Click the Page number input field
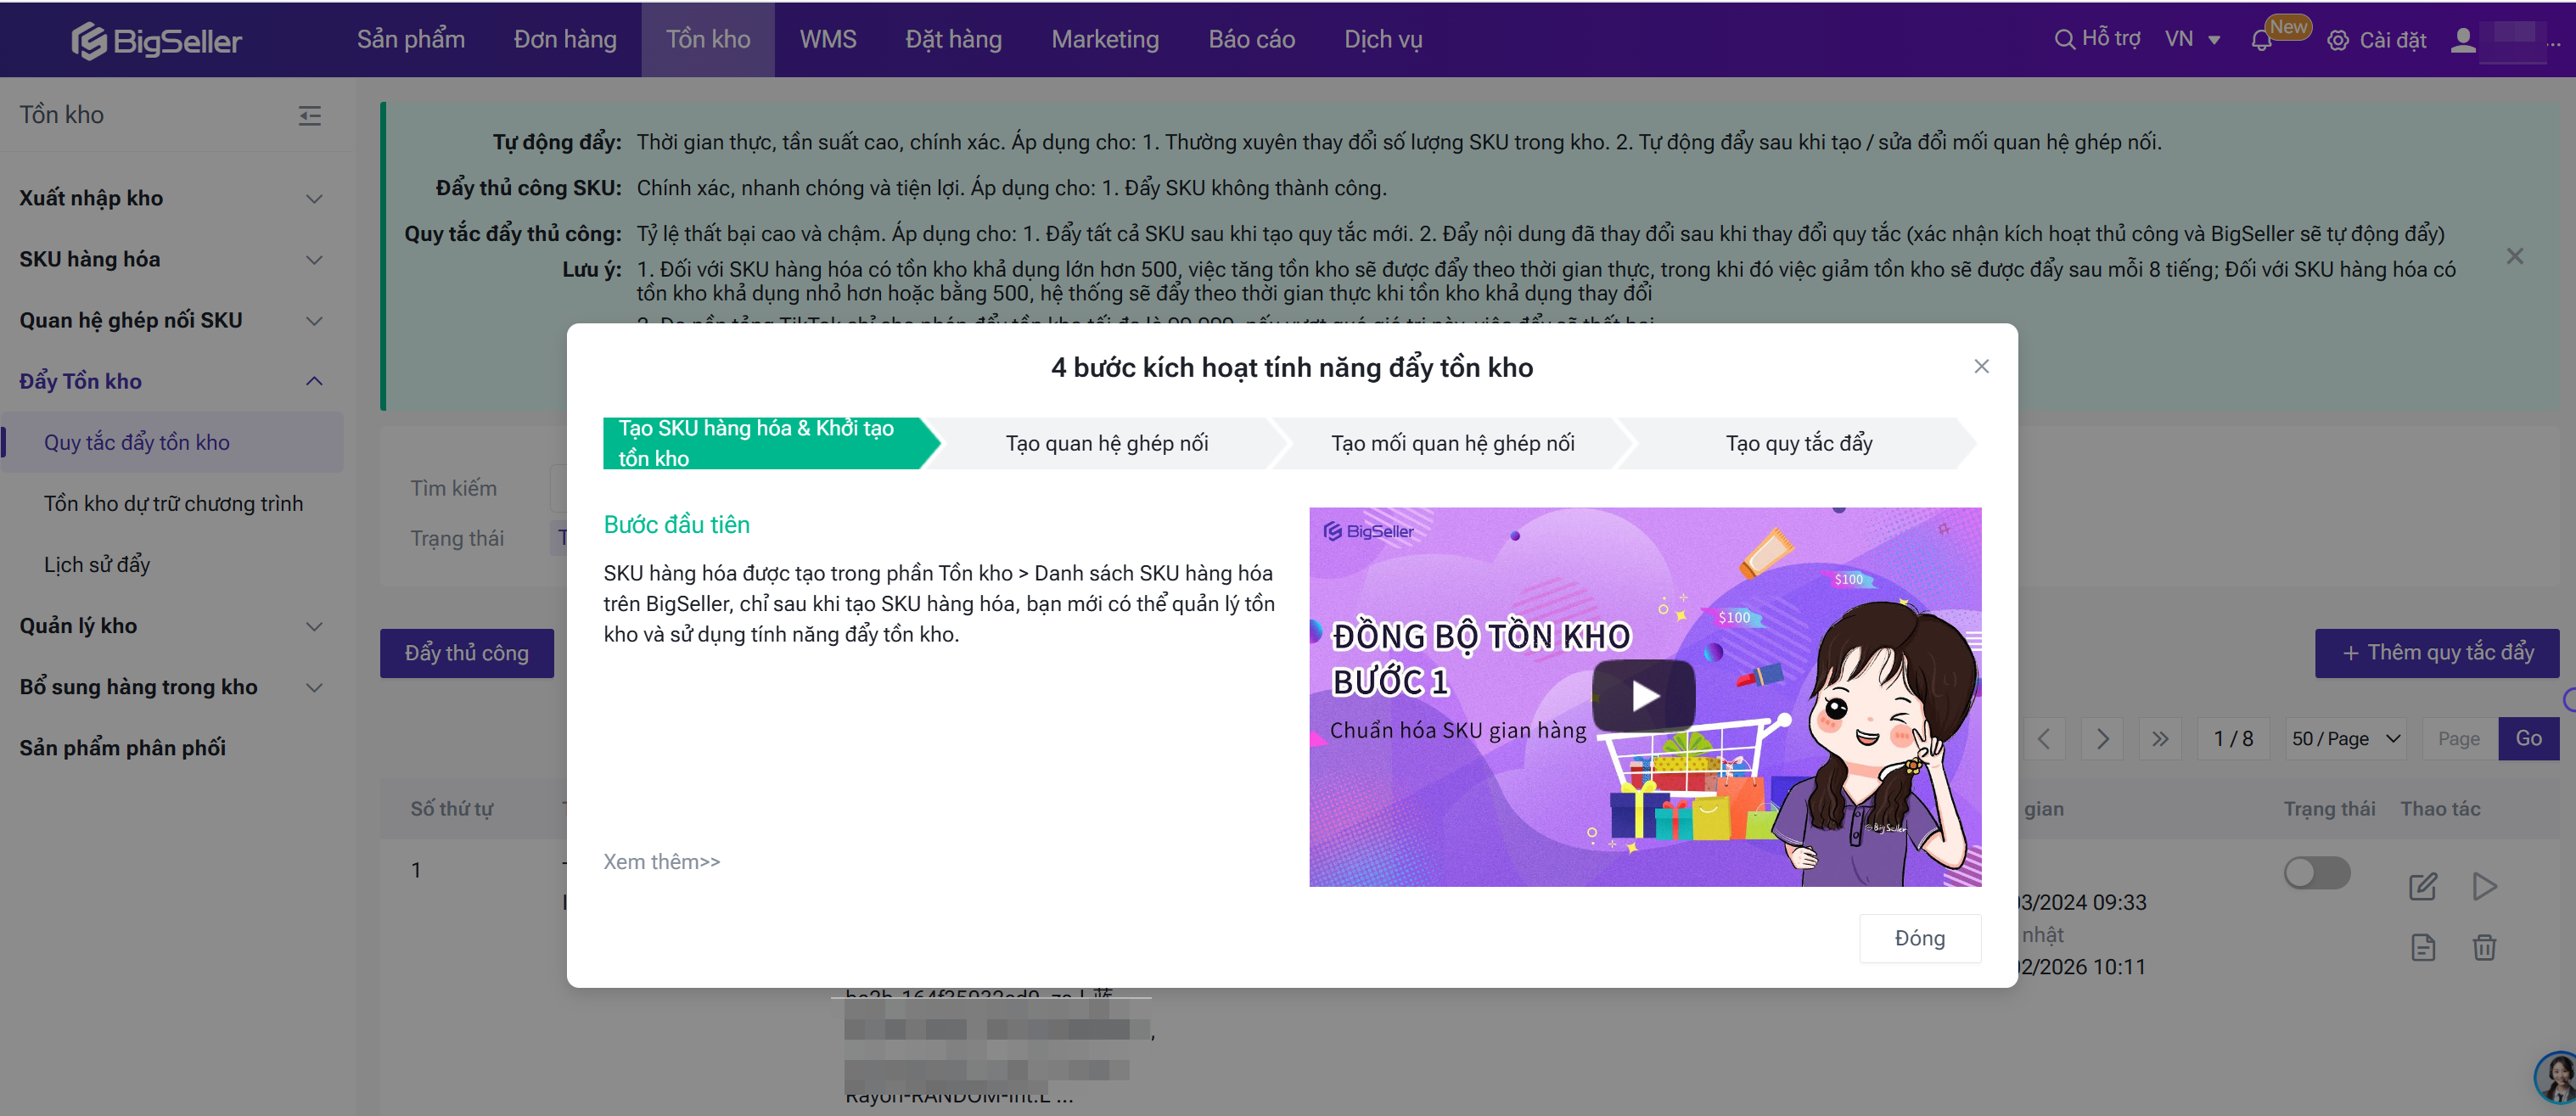Image resolution: width=2576 pixels, height=1116 pixels. click(x=2458, y=739)
